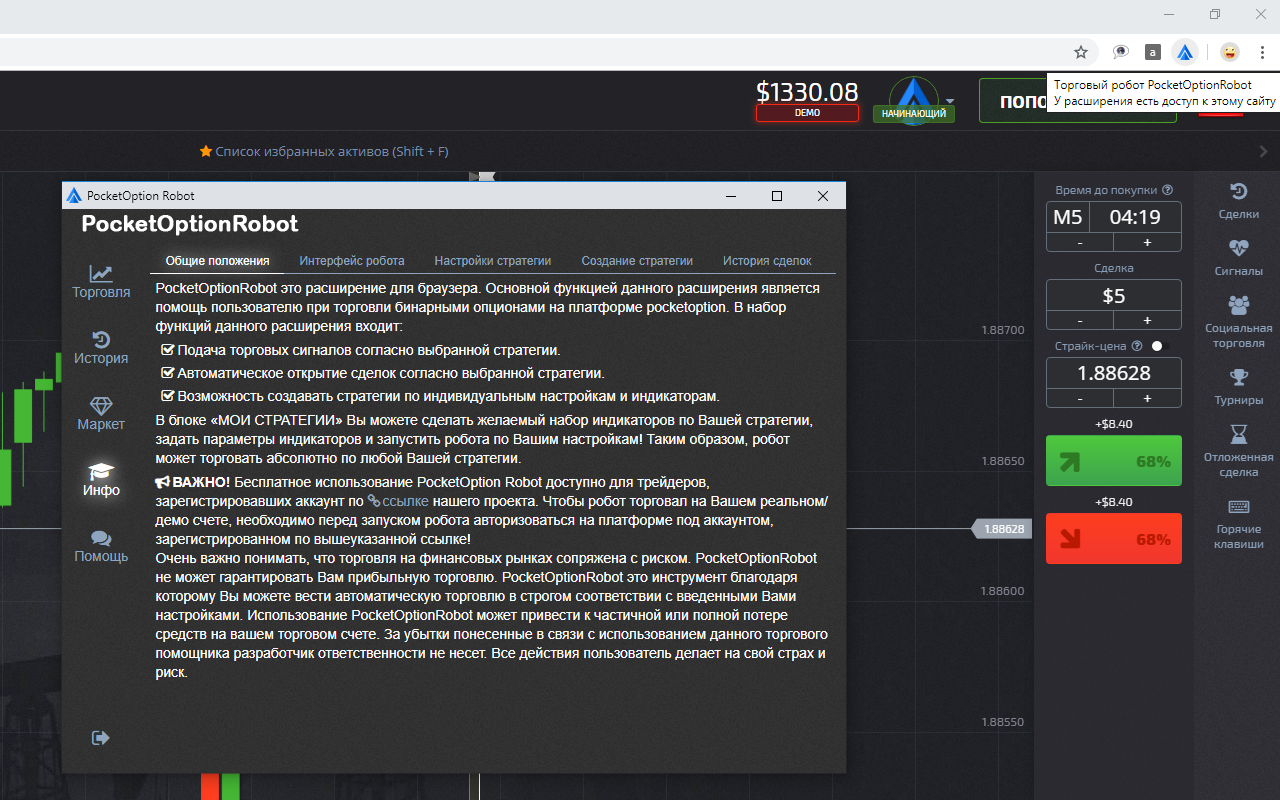Open the Сигналы panel
Screen dimensions: 1280x800
[1239, 257]
